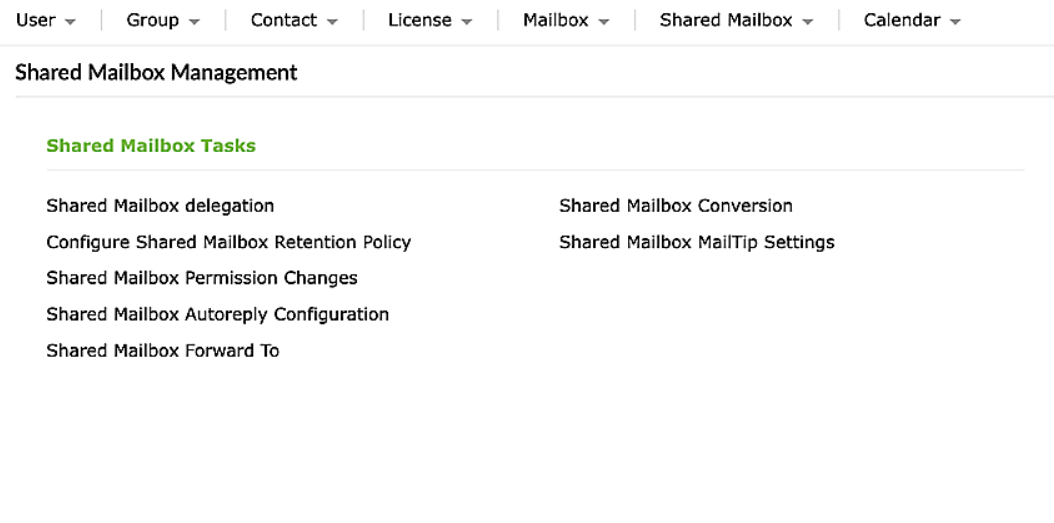Select Shared Mailbox Autoreply Configuration
Viewport: 1054px width, 523px height.
point(217,314)
